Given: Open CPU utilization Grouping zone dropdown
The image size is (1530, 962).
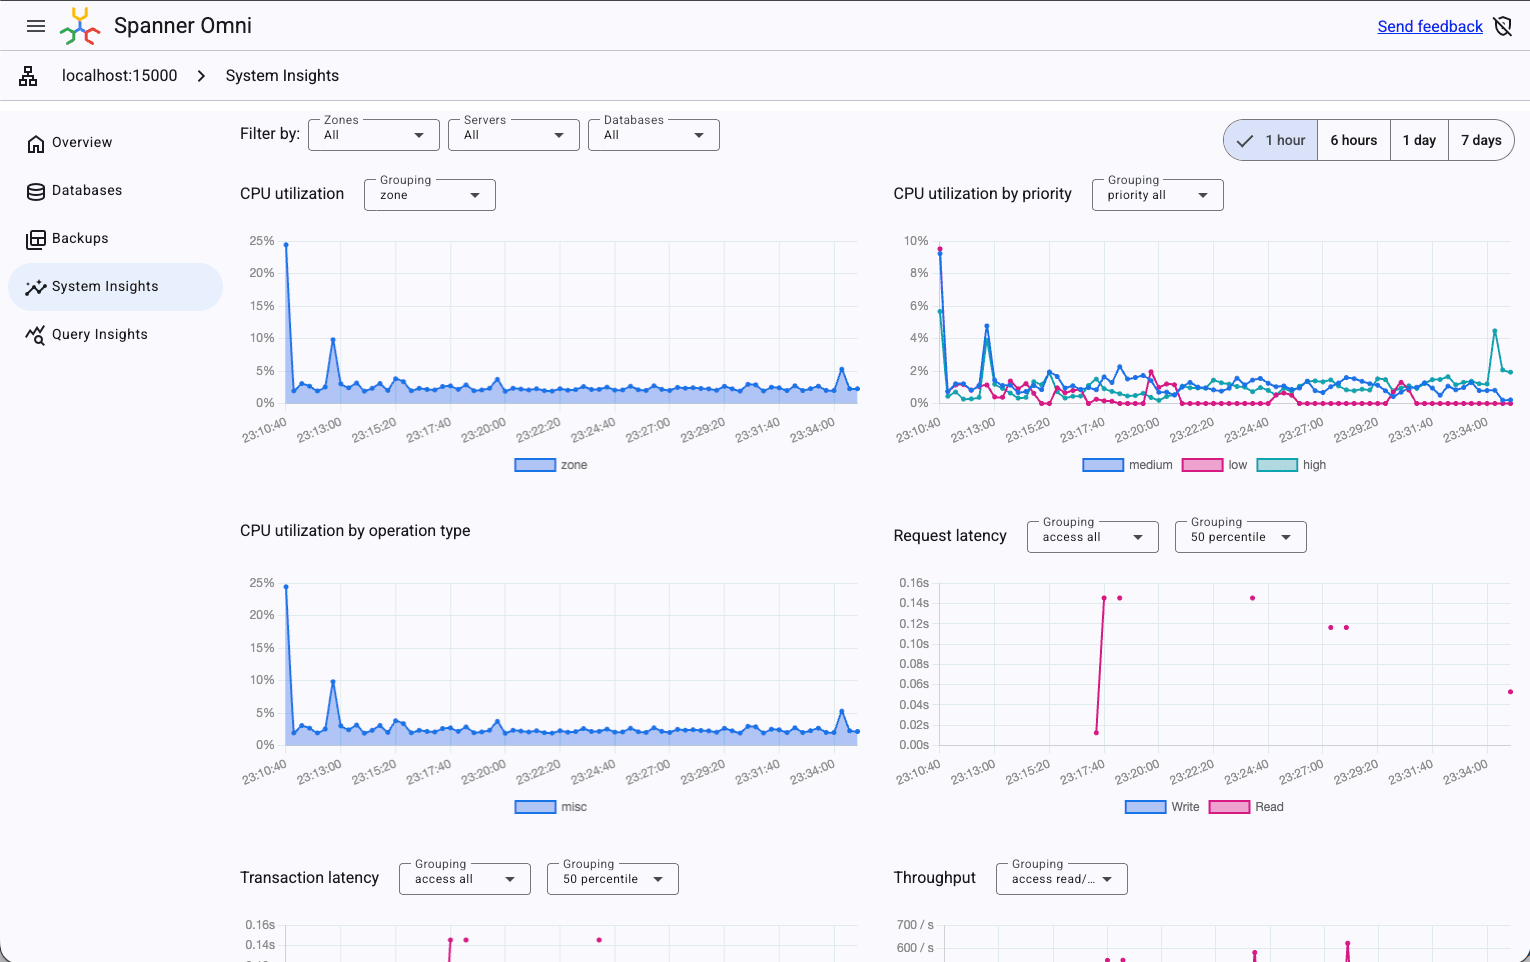Looking at the screenshot, I should point(431,195).
